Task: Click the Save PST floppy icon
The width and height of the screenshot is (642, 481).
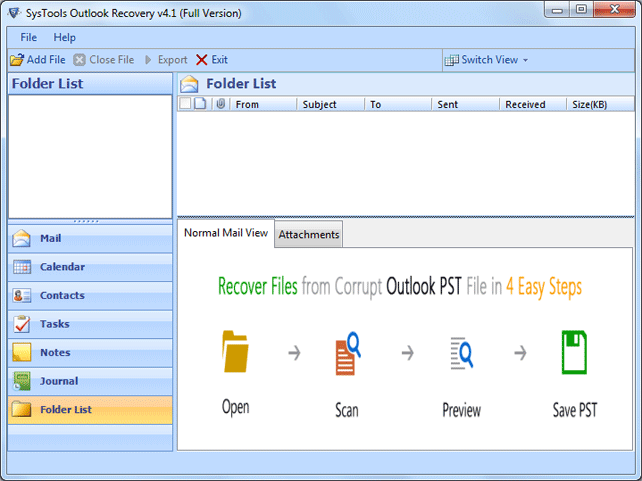Action: 574,352
